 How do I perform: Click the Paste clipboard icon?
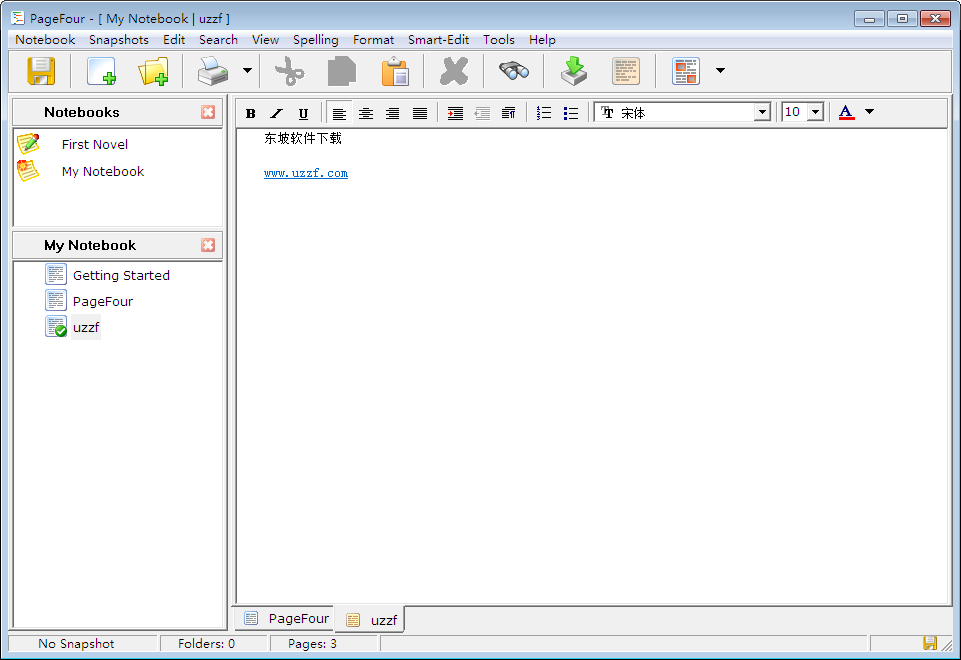[x=395, y=71]
